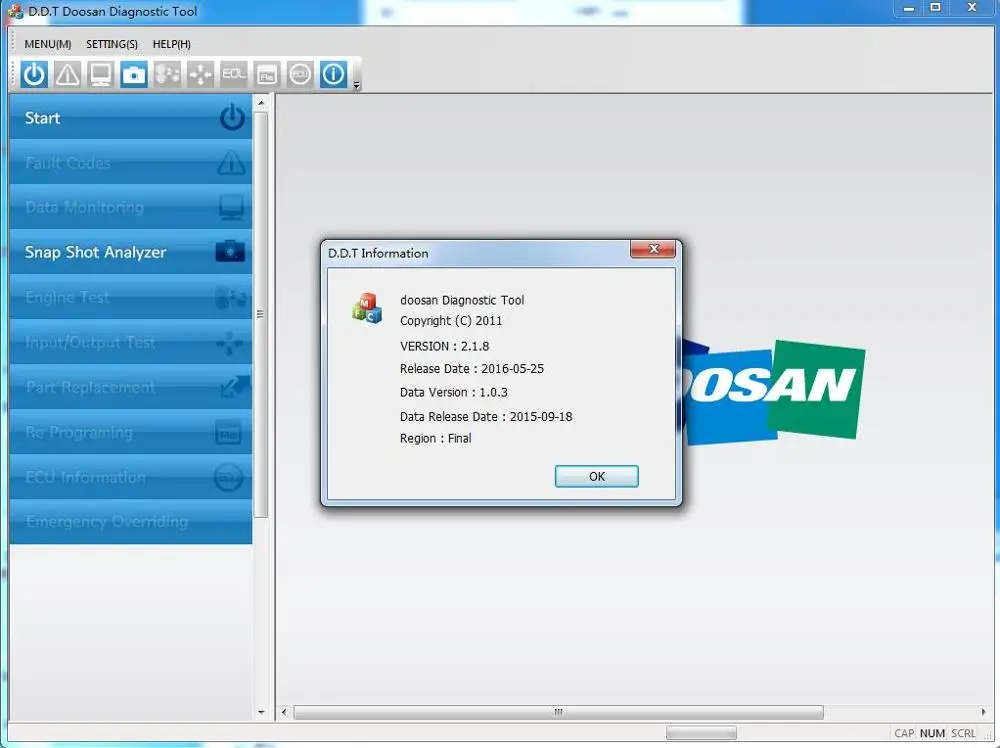
Task: Click the NUM indicator in the status bar
Action: click(x=932, y=733)
